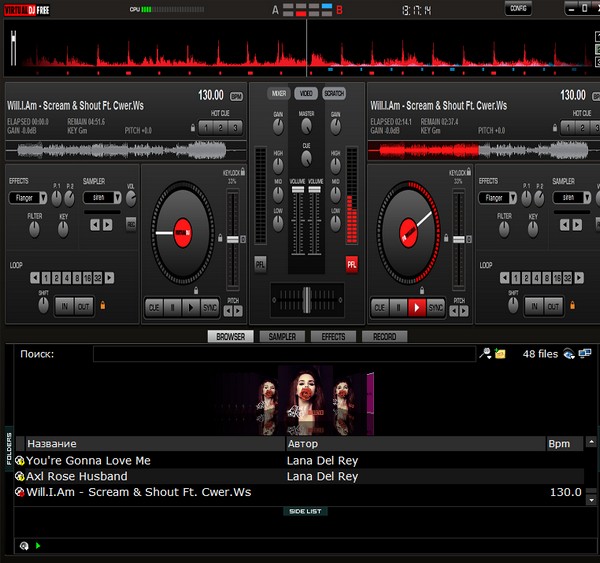Trigger hot cue 2 on left deck
600x563 pixels.
(x=220, y=127)
